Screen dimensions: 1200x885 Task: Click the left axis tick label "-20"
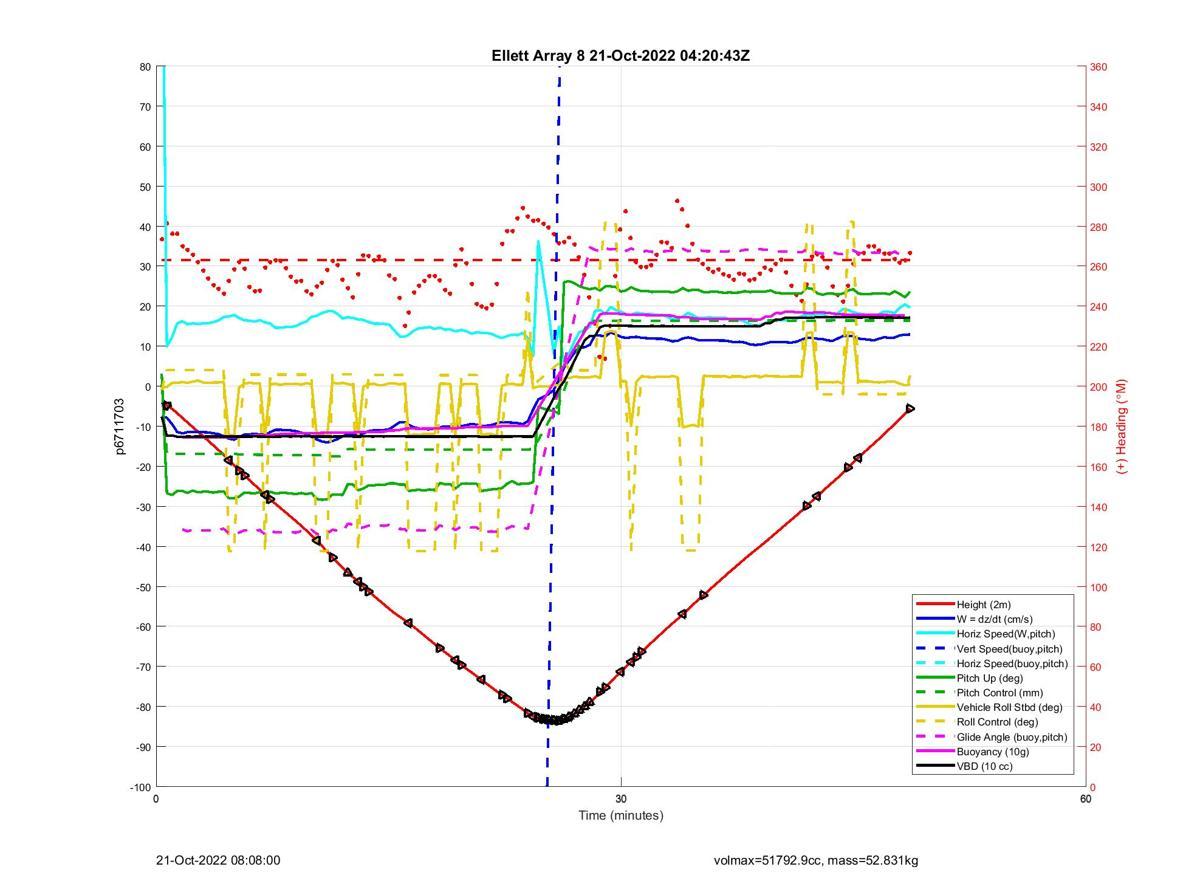pos(143,467)
